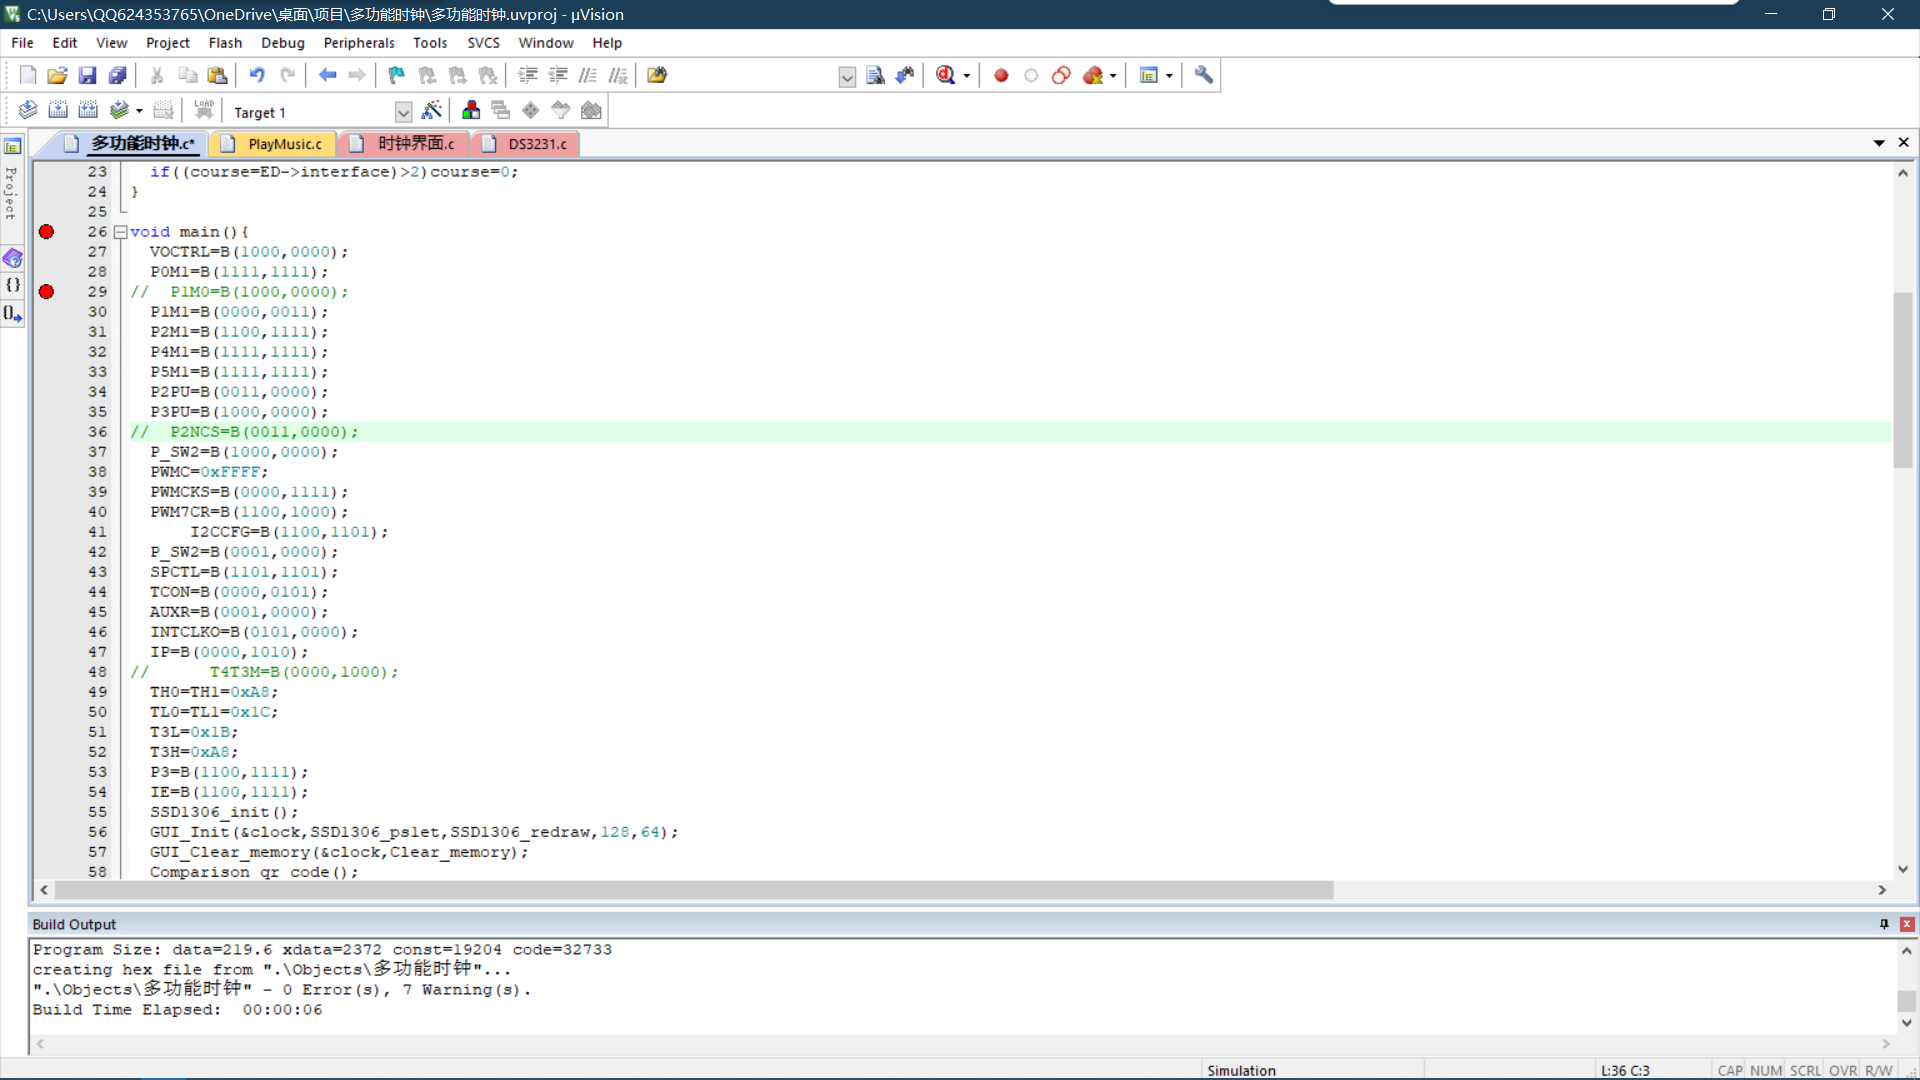Close the active editor tab with X
This screenshot has height=1080, width=1920.
click(x=1904, y=143)
